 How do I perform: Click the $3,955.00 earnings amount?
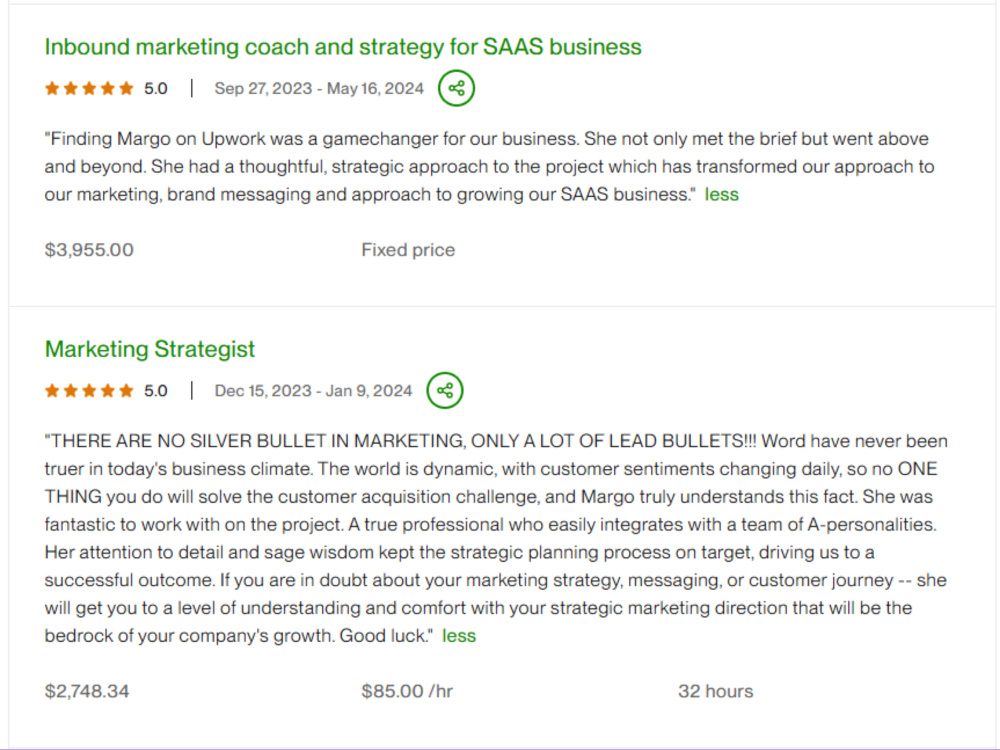click(x=89, y=250)
